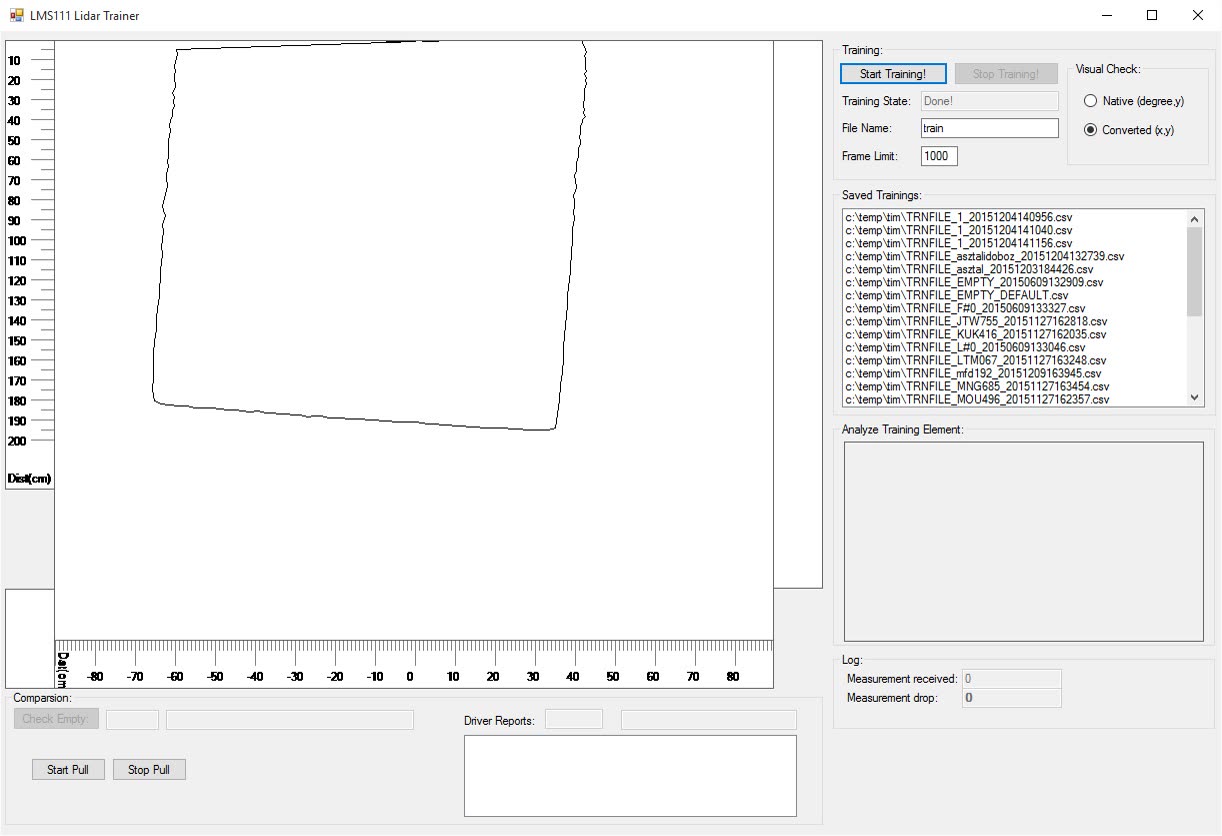Select TRNFILE_asztalidoboz_20151204132739.csv entry
This screenshot has width=1222, height=836.
pos(985,256)
